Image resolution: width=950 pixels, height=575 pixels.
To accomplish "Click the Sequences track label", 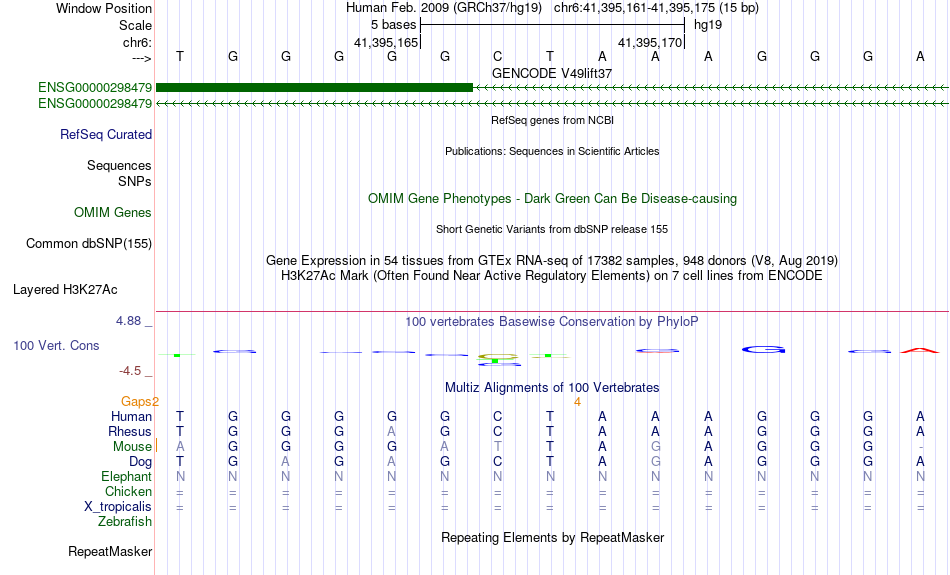I will [119, 165].
